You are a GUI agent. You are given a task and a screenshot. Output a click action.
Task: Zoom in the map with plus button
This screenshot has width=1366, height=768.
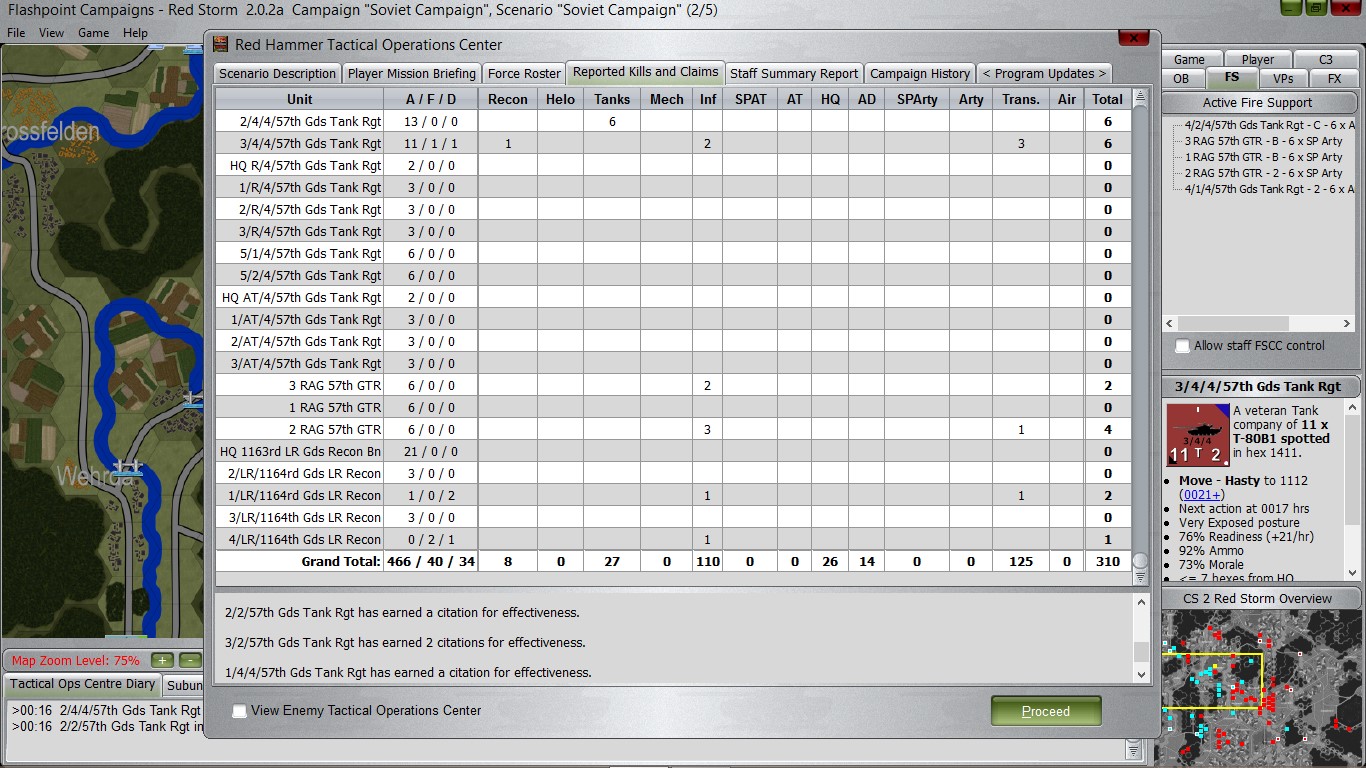pyautogui.click(x=162, y=660)
